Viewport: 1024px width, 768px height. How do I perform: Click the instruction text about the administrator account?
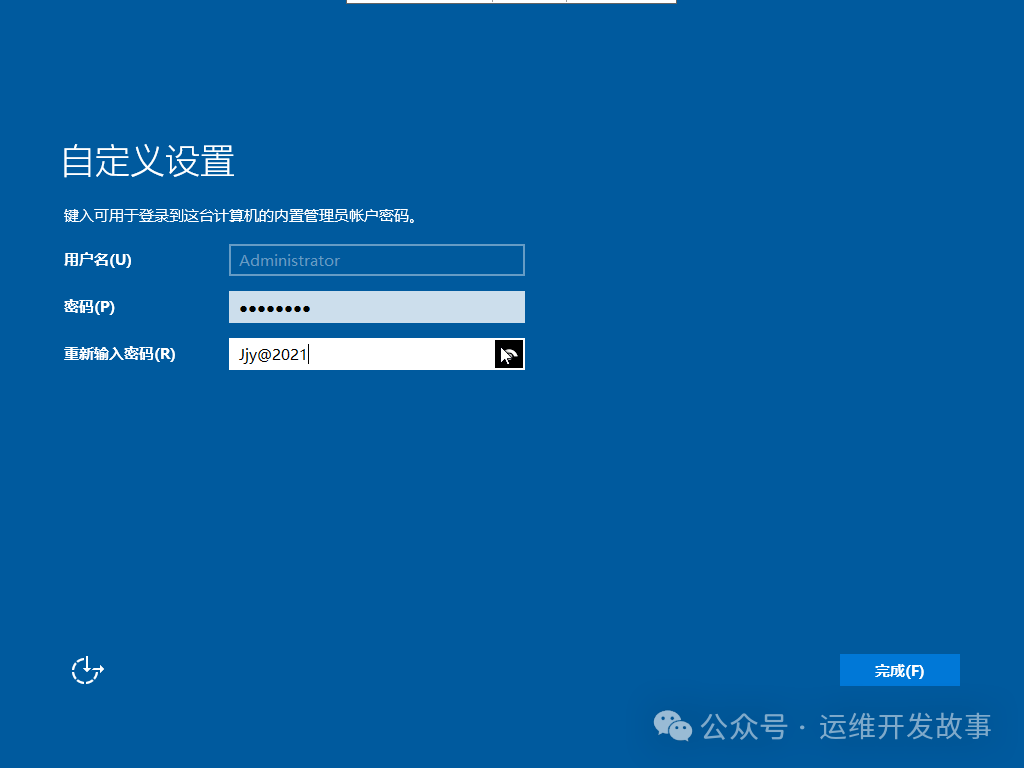pos(240,215)
